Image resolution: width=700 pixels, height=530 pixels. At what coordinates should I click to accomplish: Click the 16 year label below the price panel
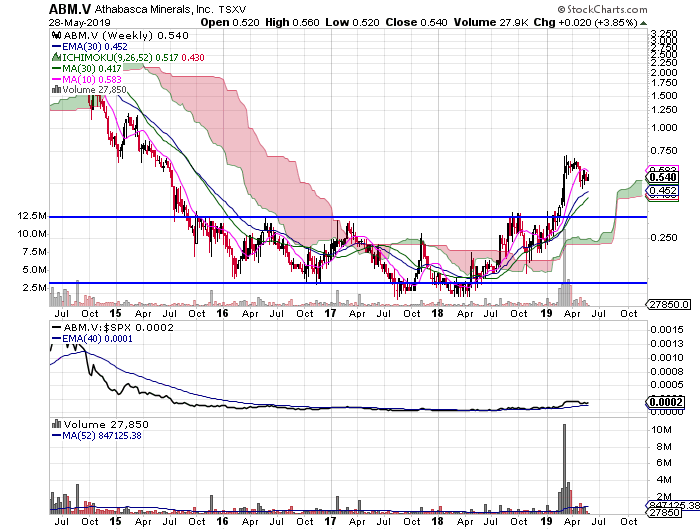(222, 313)
